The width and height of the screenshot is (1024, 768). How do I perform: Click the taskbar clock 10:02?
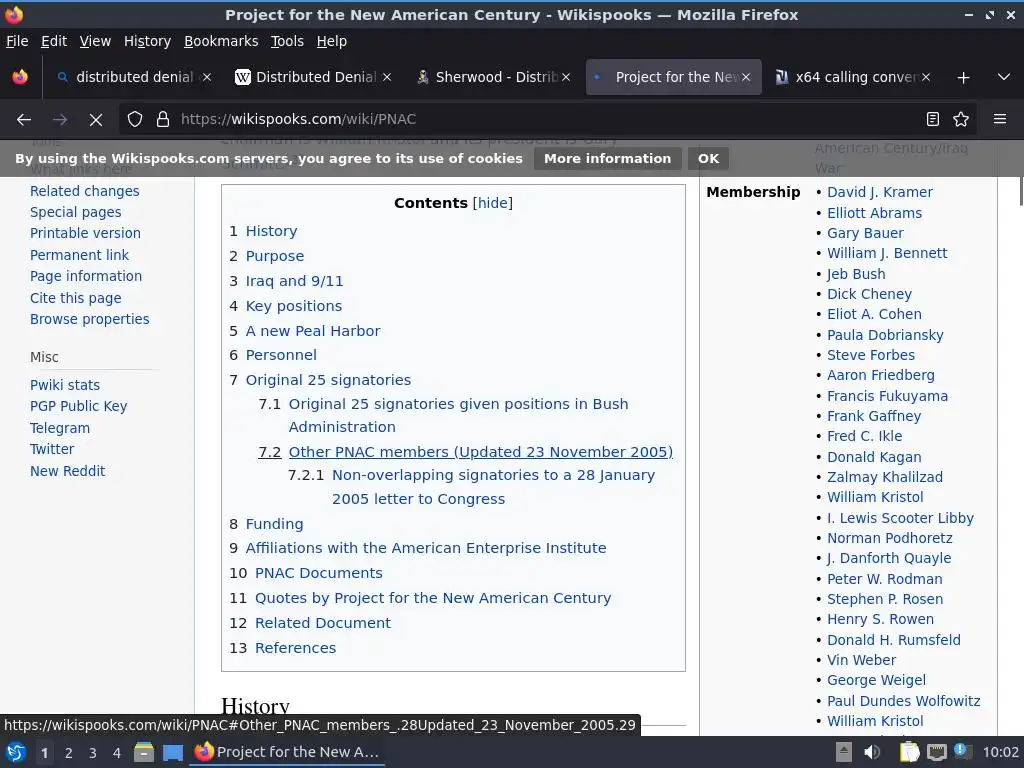(x=1000, y=752)
